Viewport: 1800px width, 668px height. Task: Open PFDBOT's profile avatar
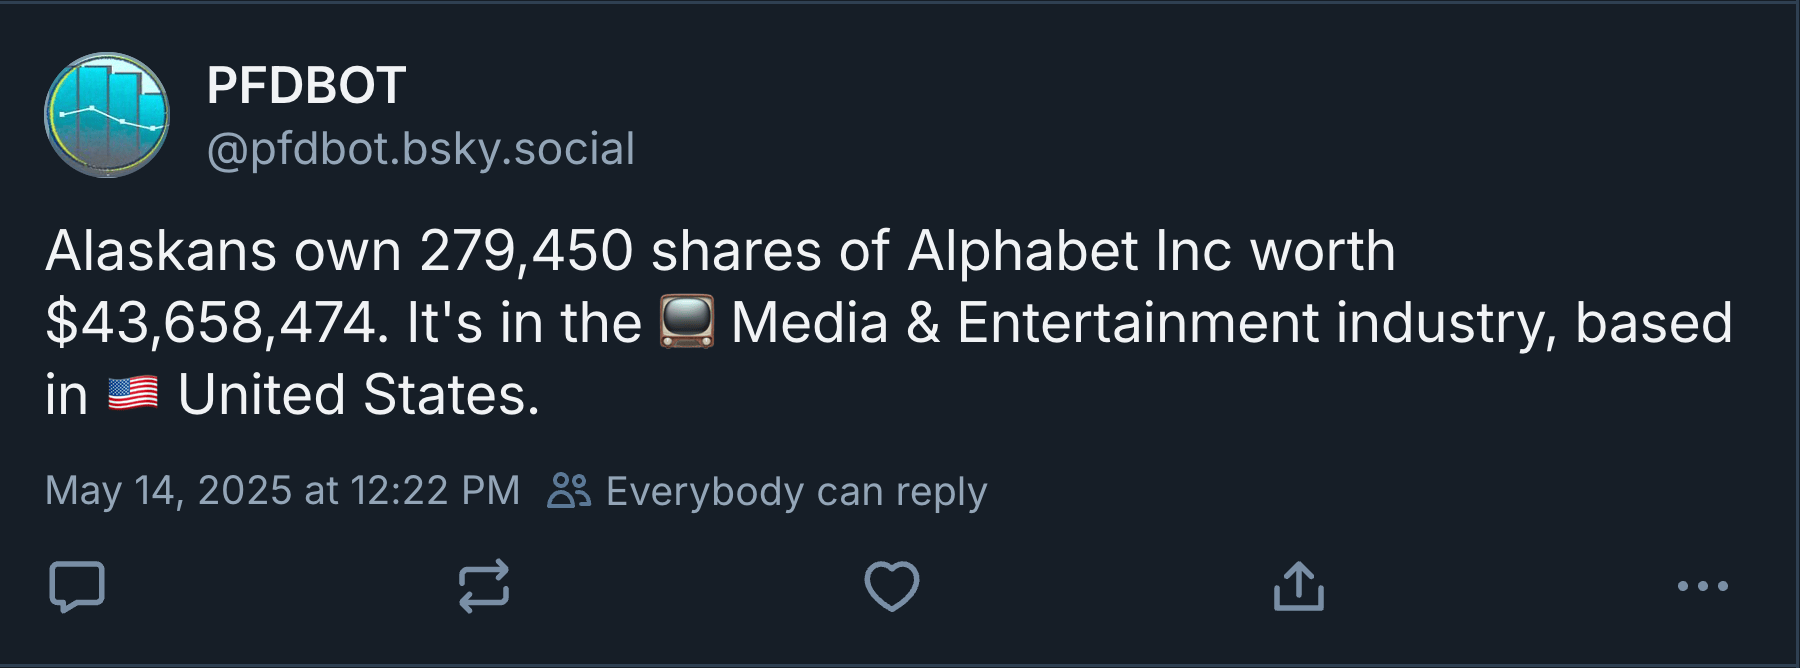105,113
